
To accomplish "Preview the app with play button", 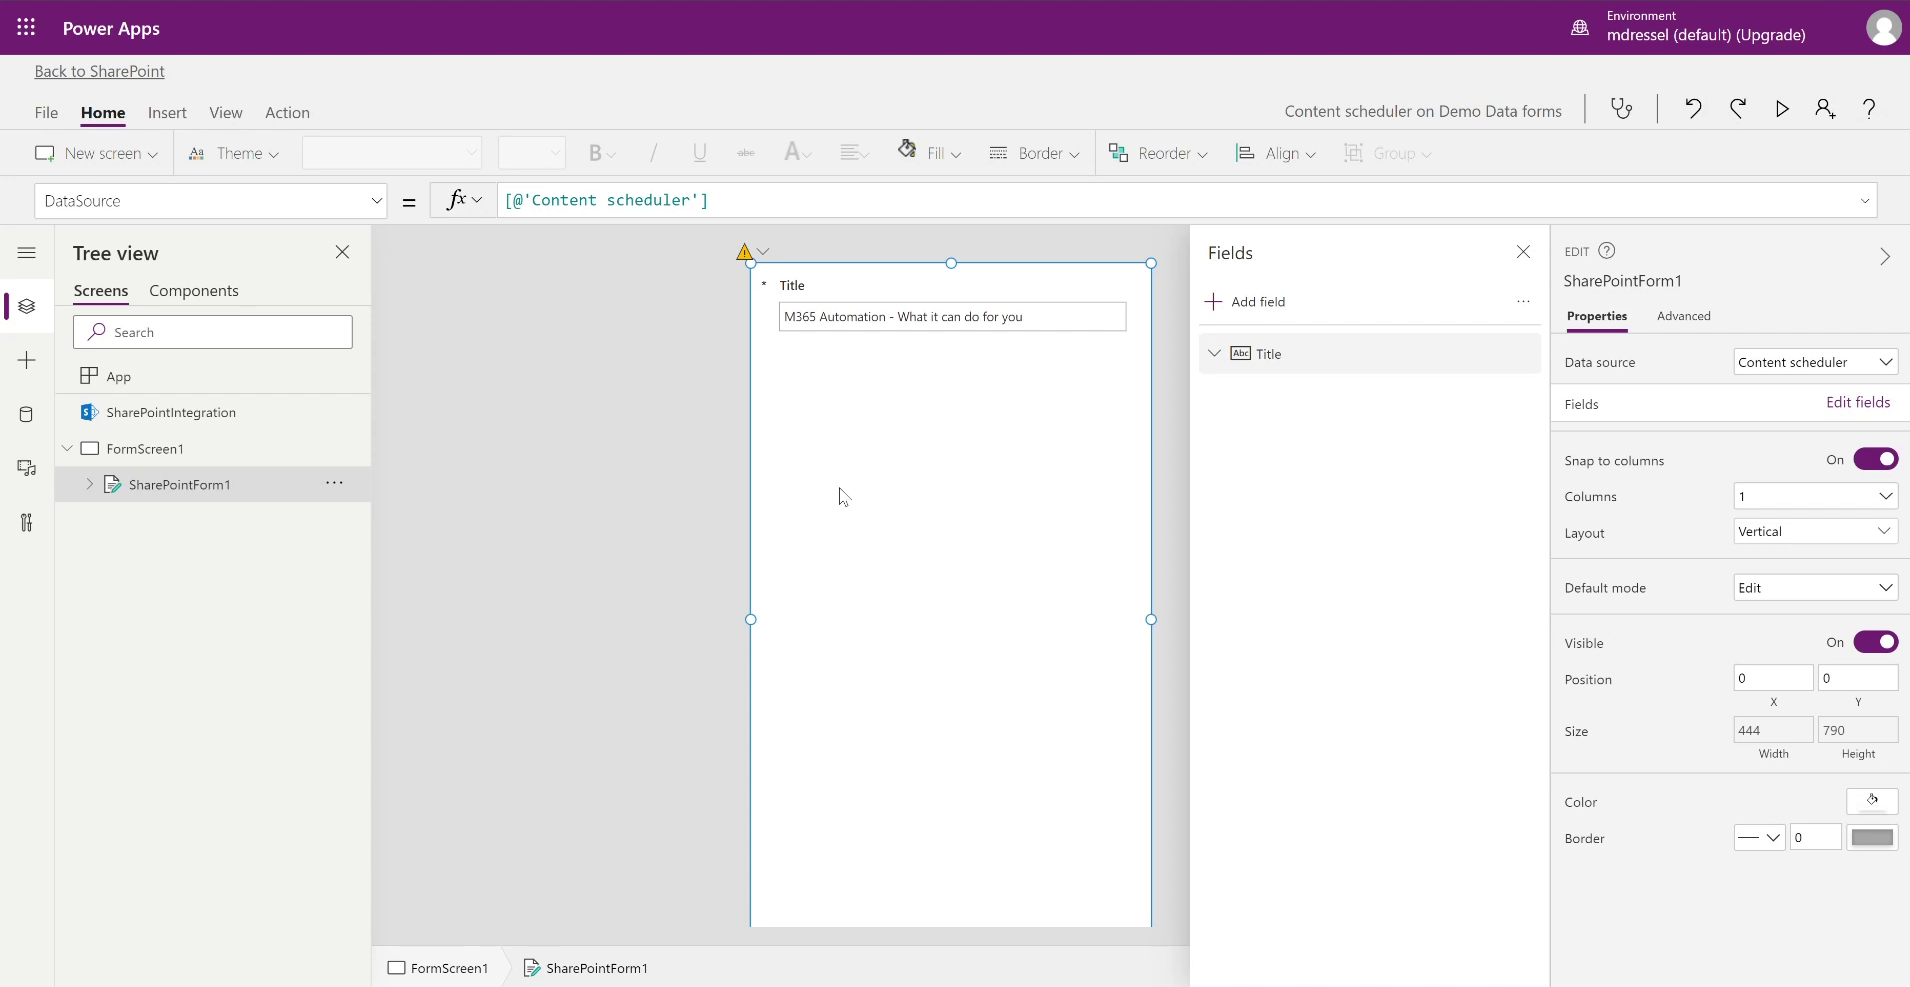I will tap(1782, 109).
